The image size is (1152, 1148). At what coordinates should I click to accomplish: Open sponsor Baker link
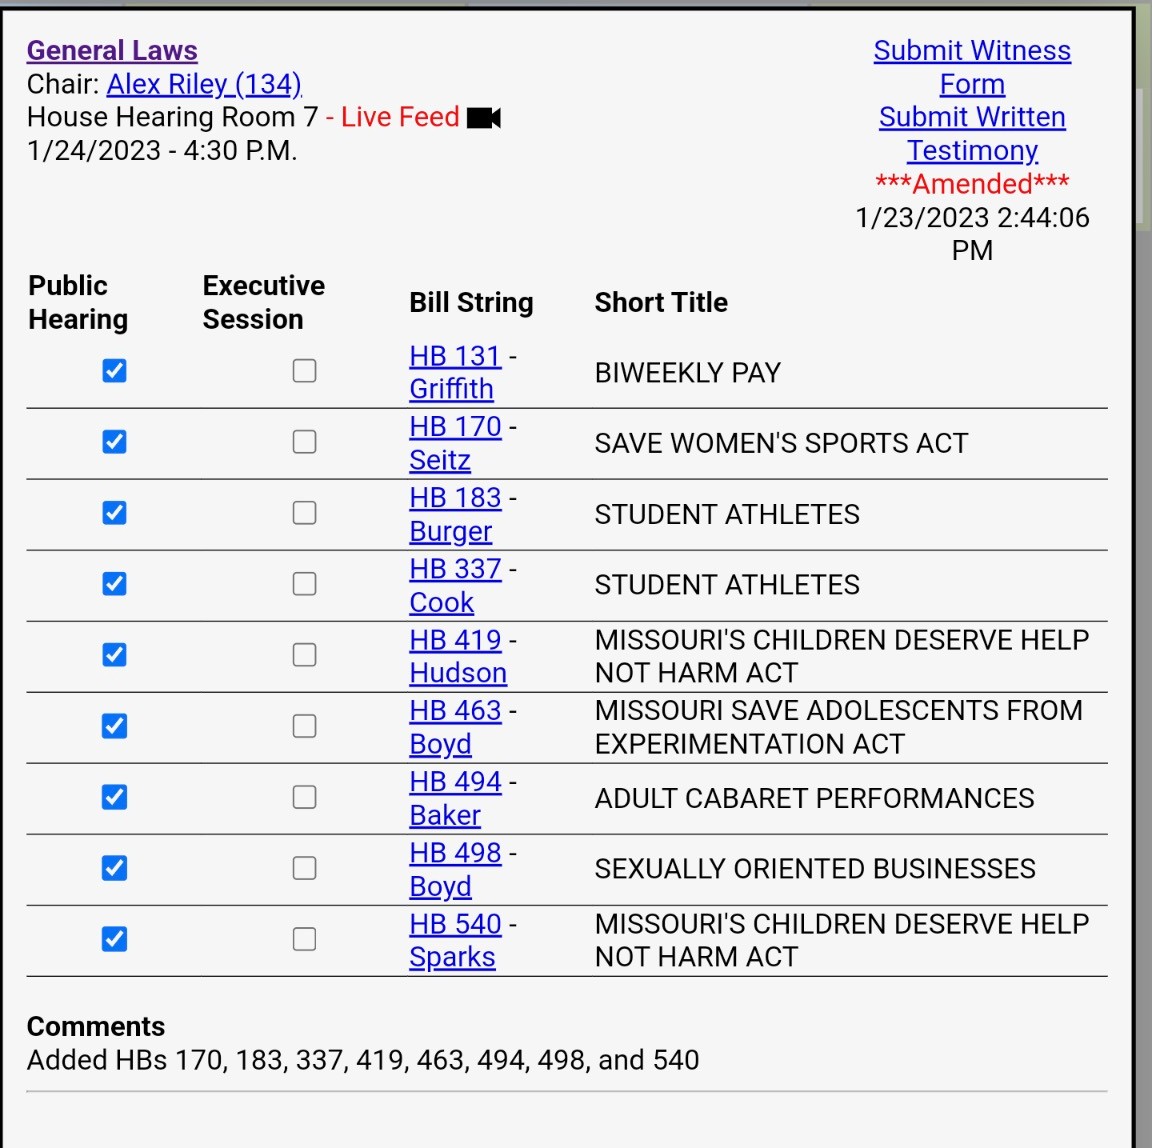pos(445,815)
